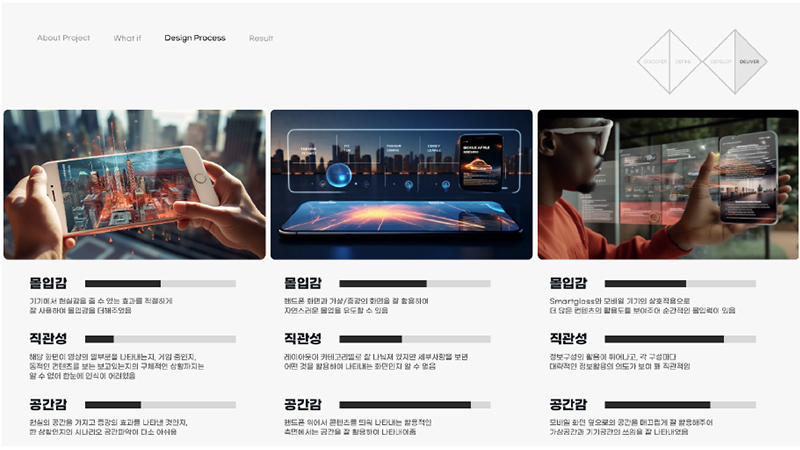Switch to the Result tab
Screen dimensions: 800x450
click(x=261, y=38)
